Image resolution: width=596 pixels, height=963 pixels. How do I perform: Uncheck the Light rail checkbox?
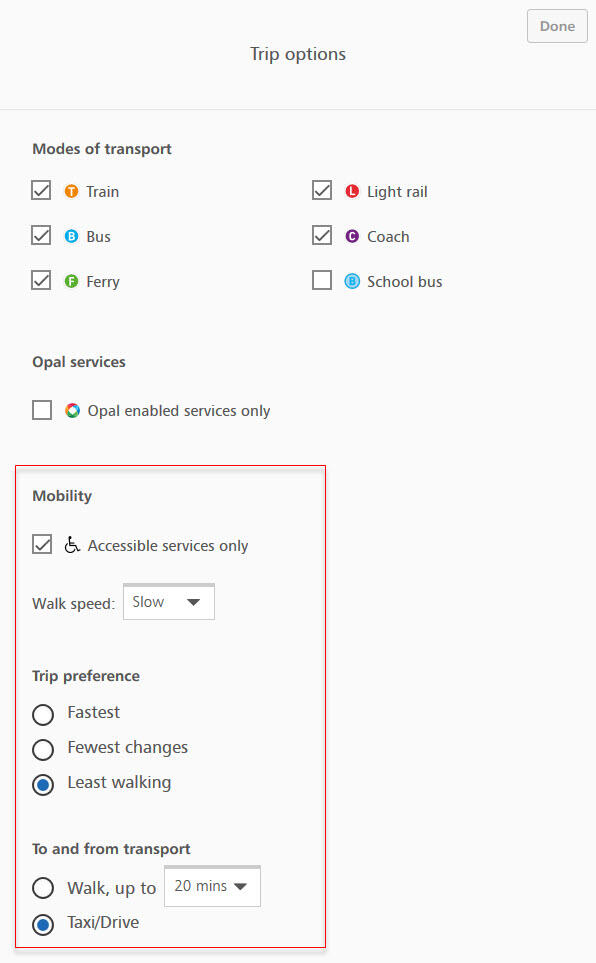click(x=322, y=190)
